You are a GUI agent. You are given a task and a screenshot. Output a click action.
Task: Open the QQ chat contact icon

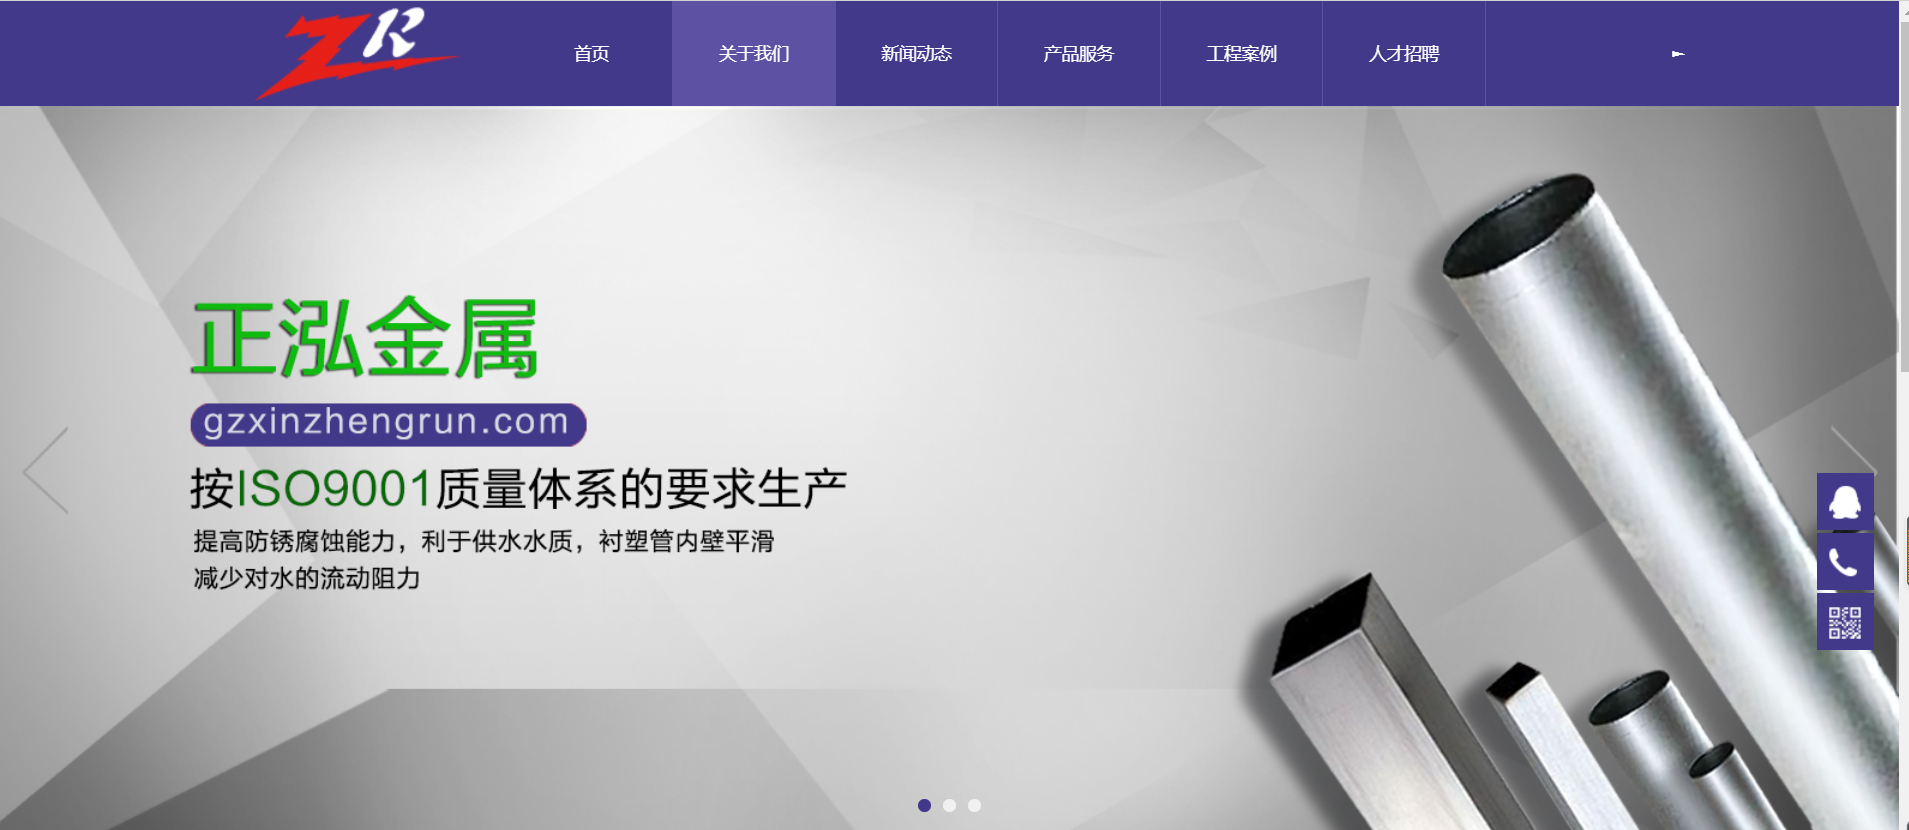tap(1844, 501)
